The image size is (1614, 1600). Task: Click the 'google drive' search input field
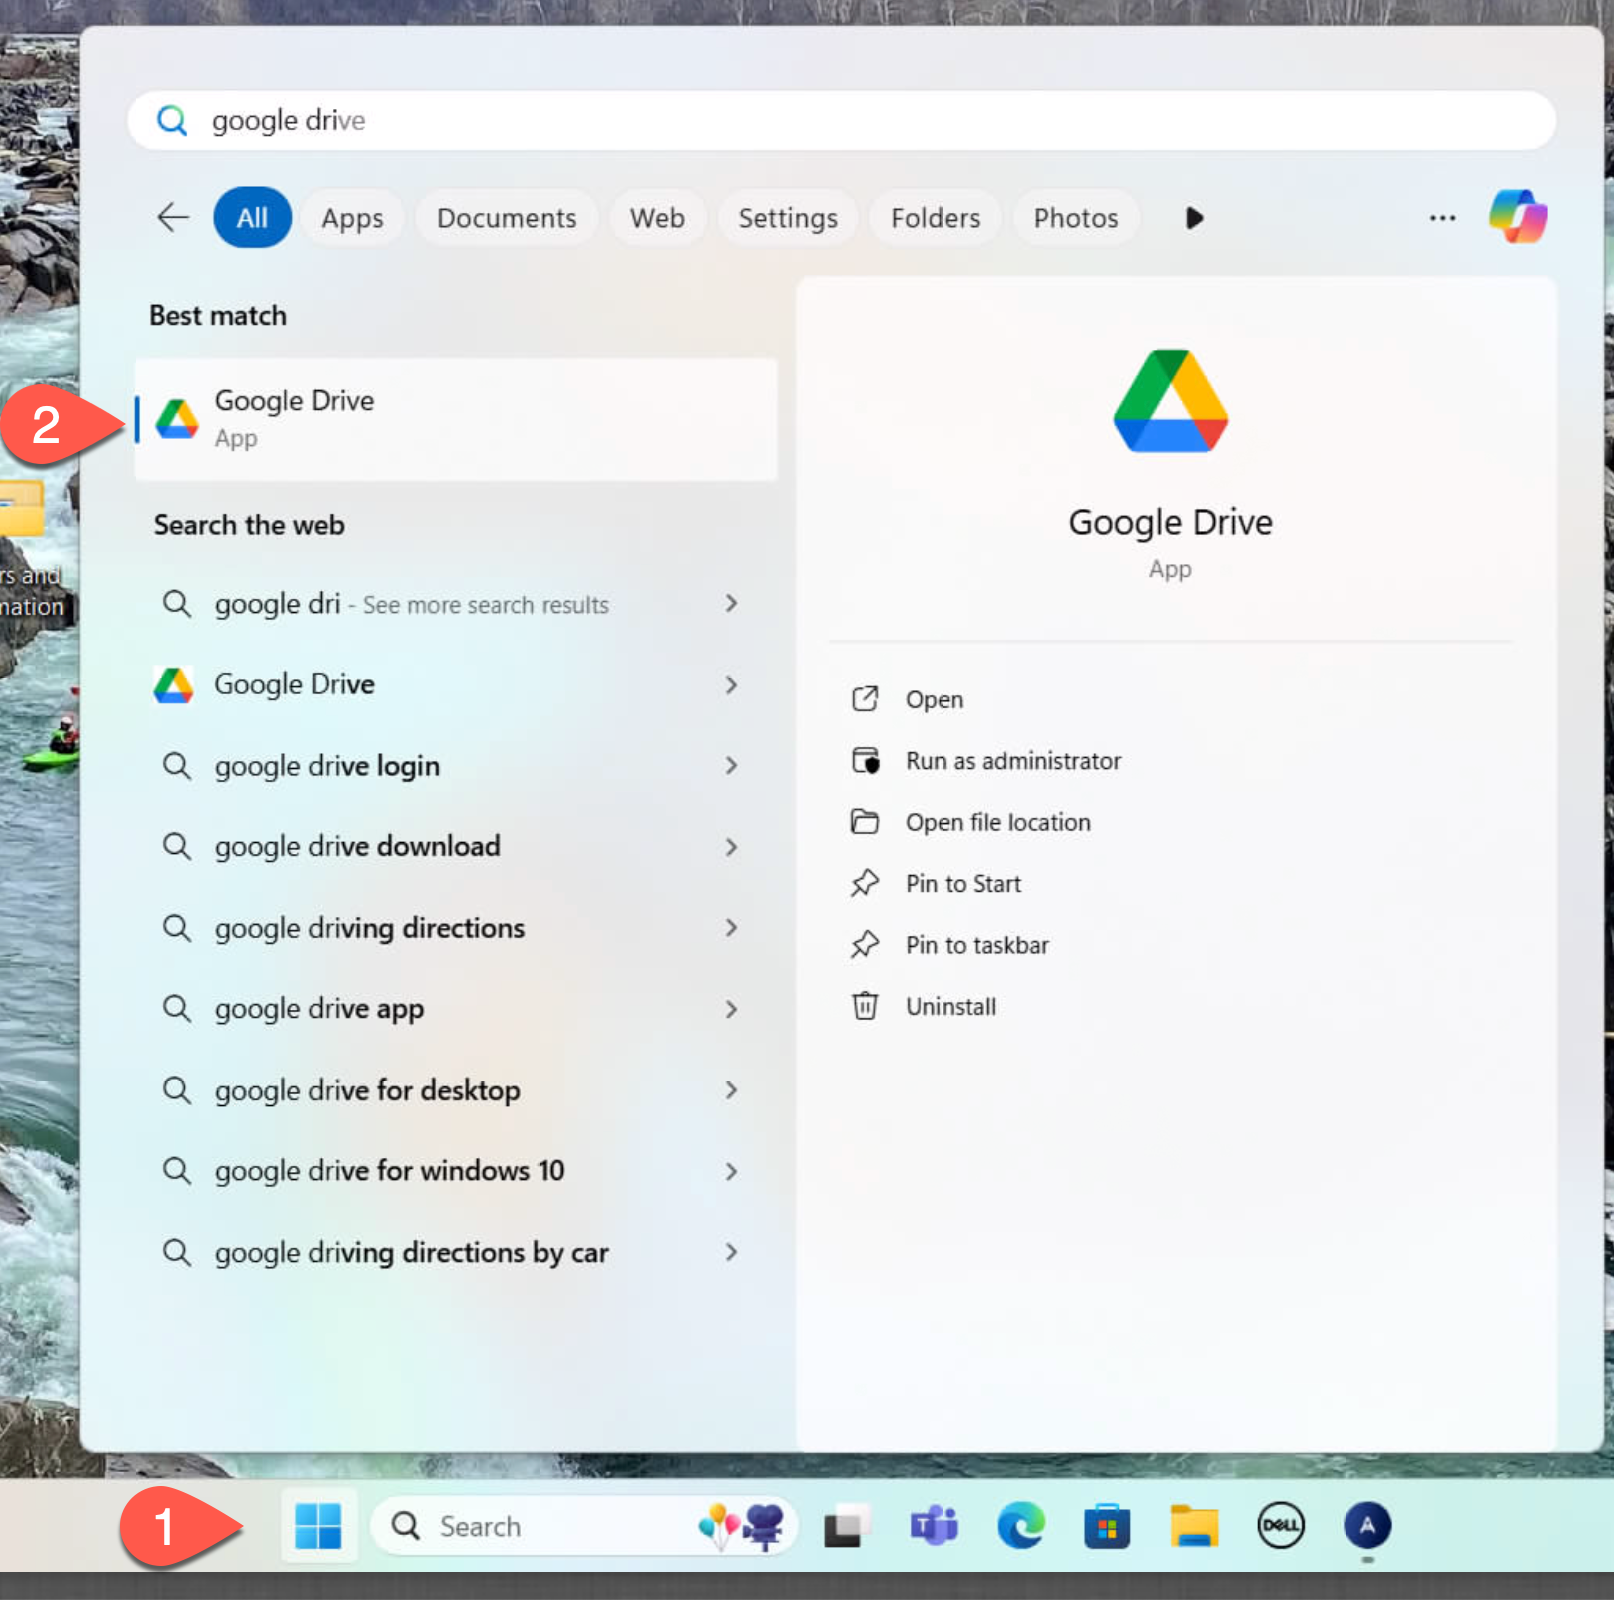pyautogui.click(x=842, y=120)
